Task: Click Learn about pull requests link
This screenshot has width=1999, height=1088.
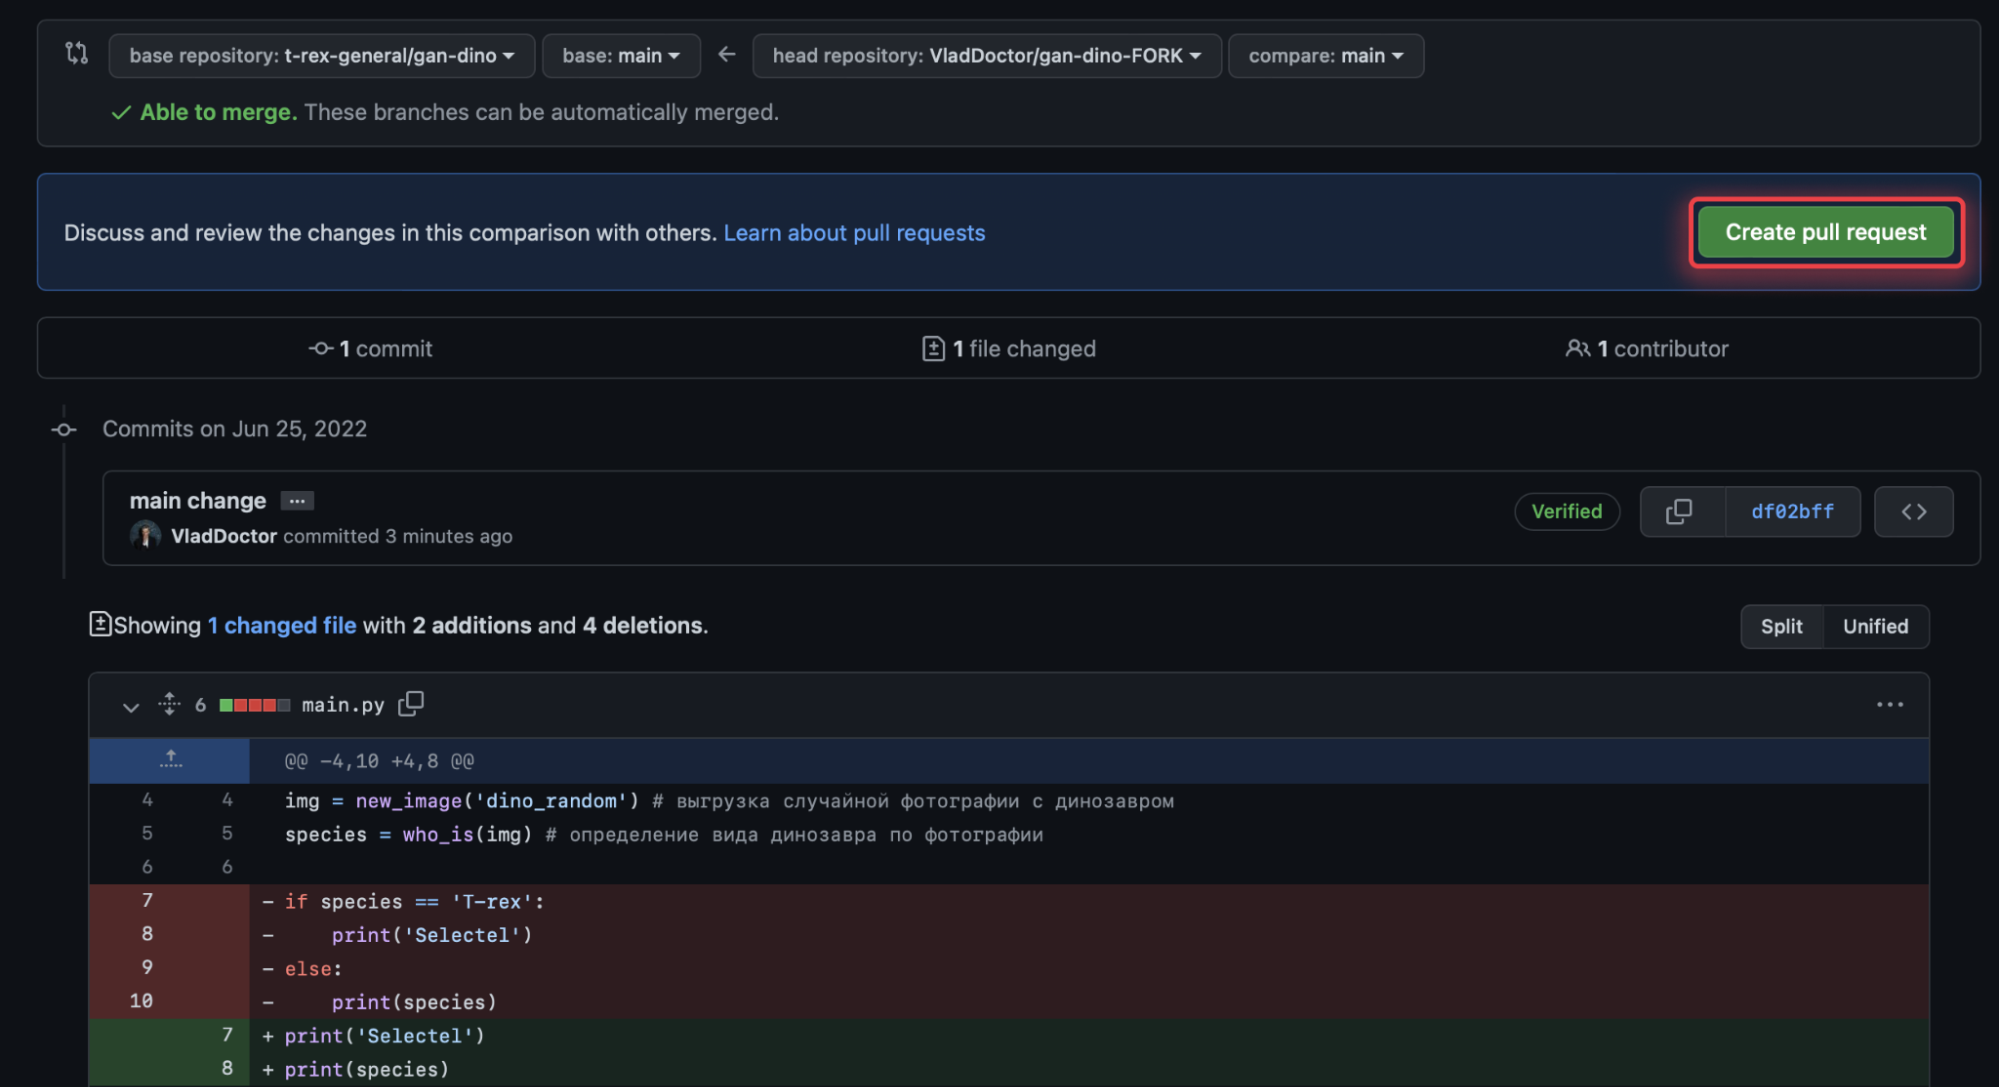Action: (853, 232)
